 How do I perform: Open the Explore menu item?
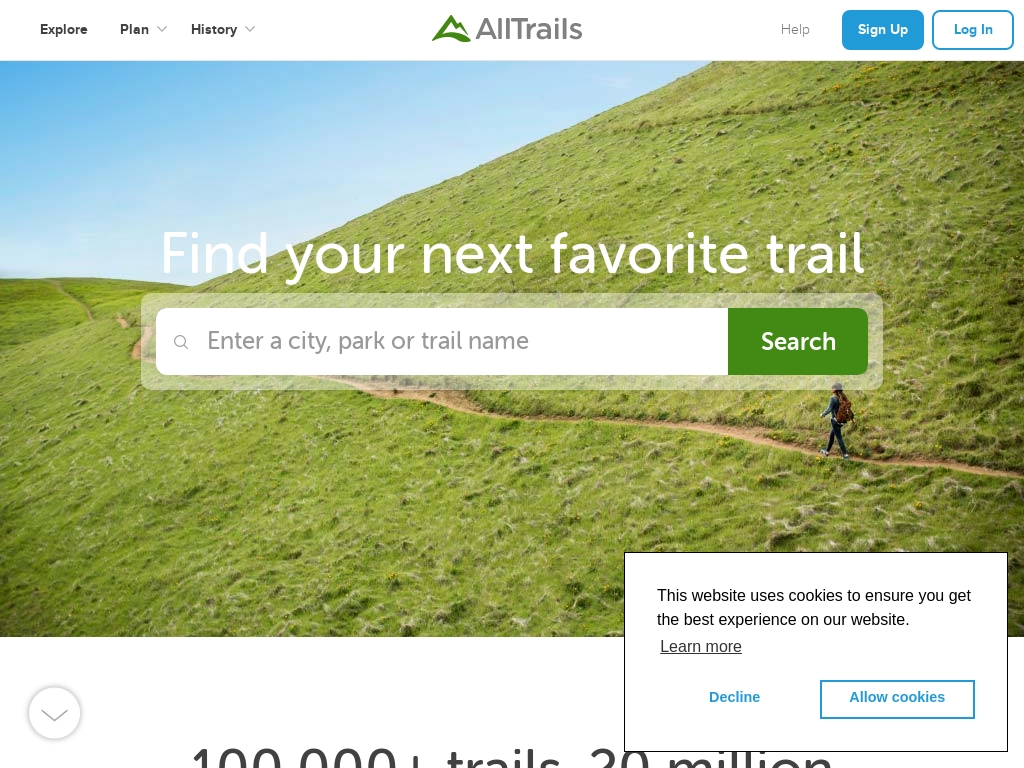click(63, 29)
